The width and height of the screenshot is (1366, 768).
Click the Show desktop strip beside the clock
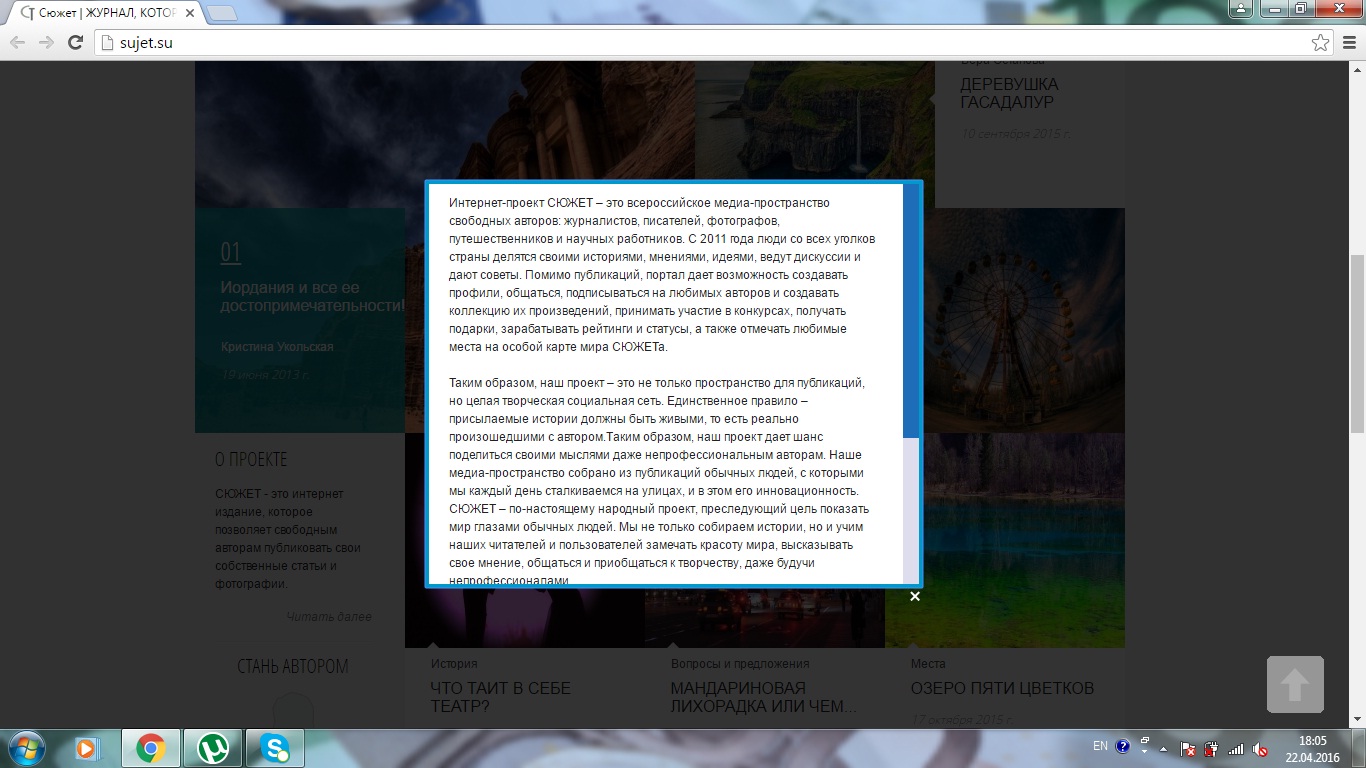(x=1359, y=748)
